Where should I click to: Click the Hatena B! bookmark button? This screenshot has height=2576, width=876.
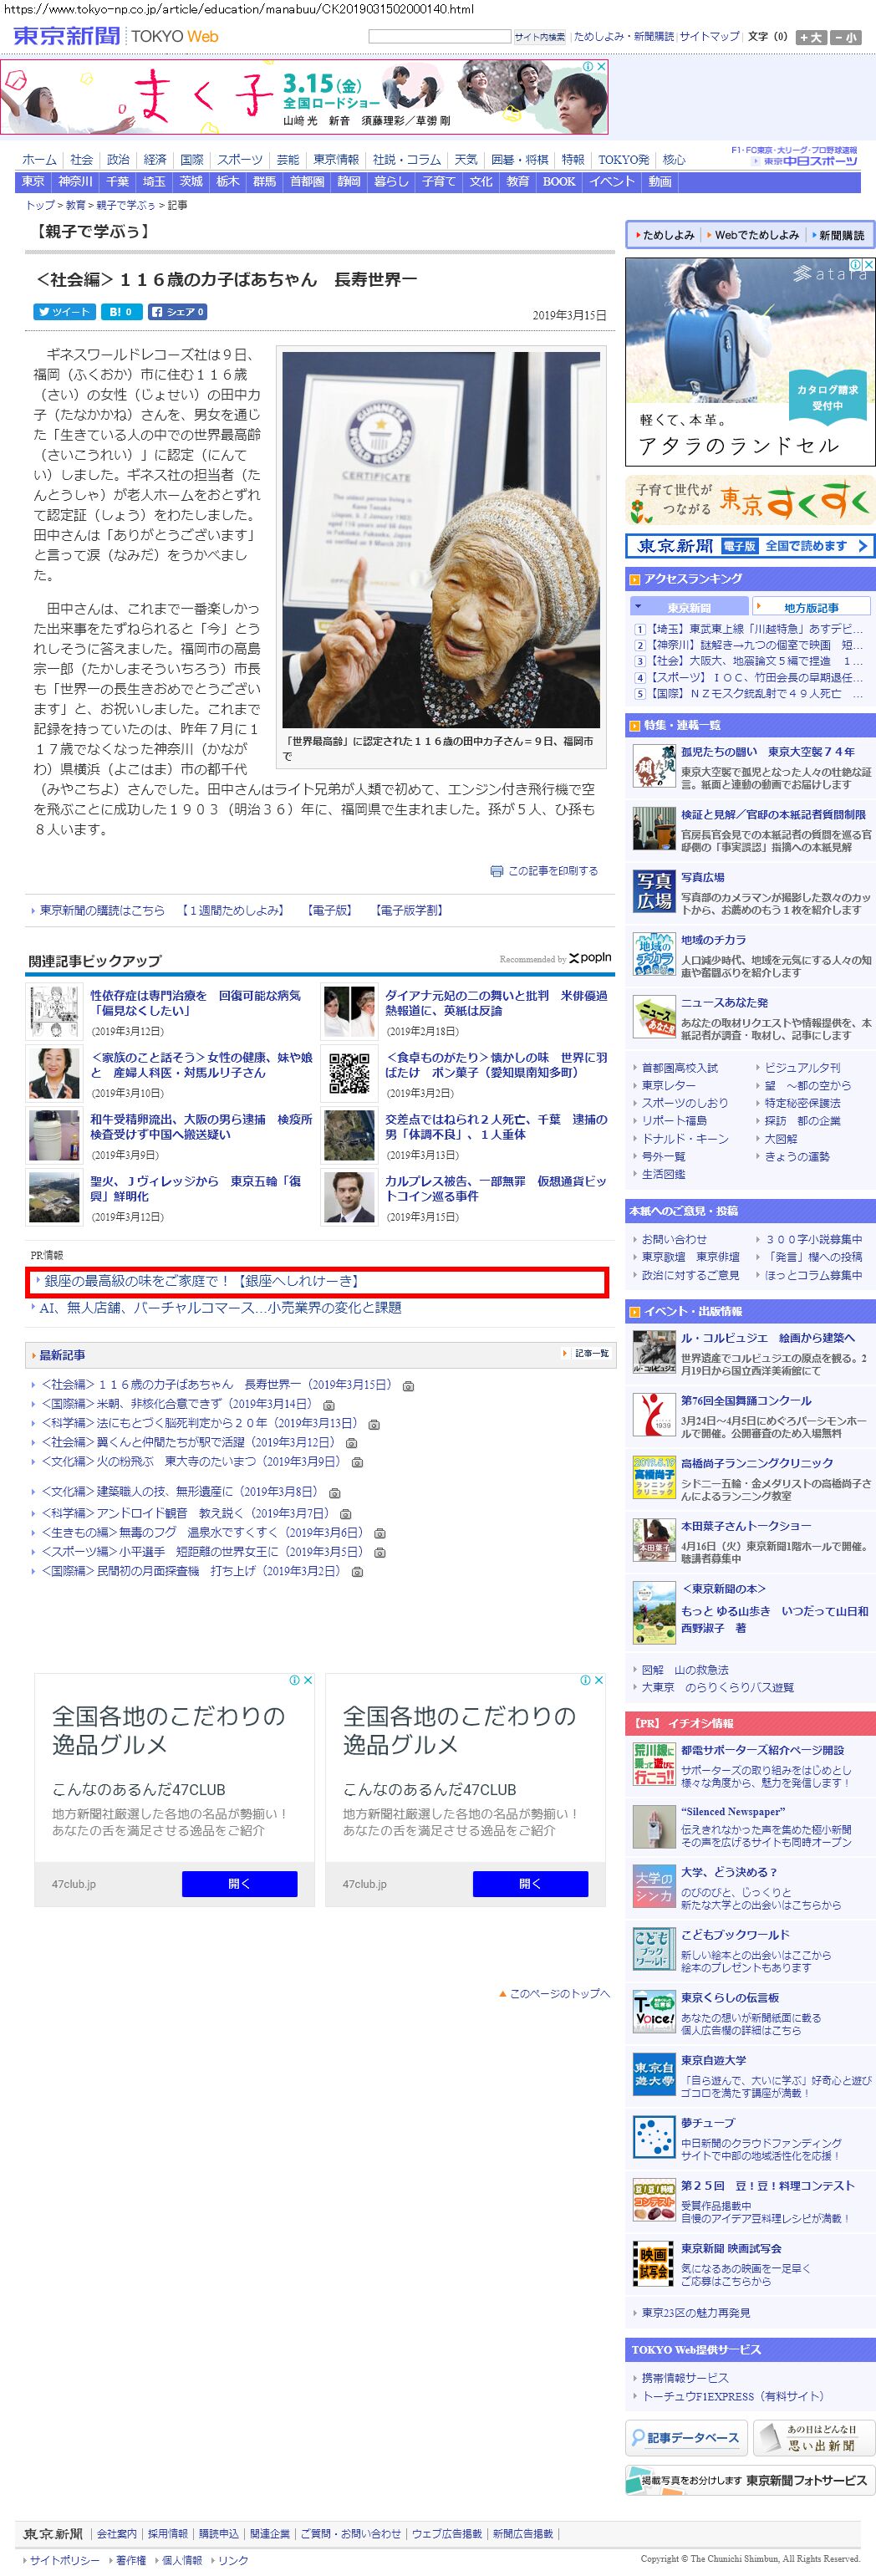coord(121,312)
